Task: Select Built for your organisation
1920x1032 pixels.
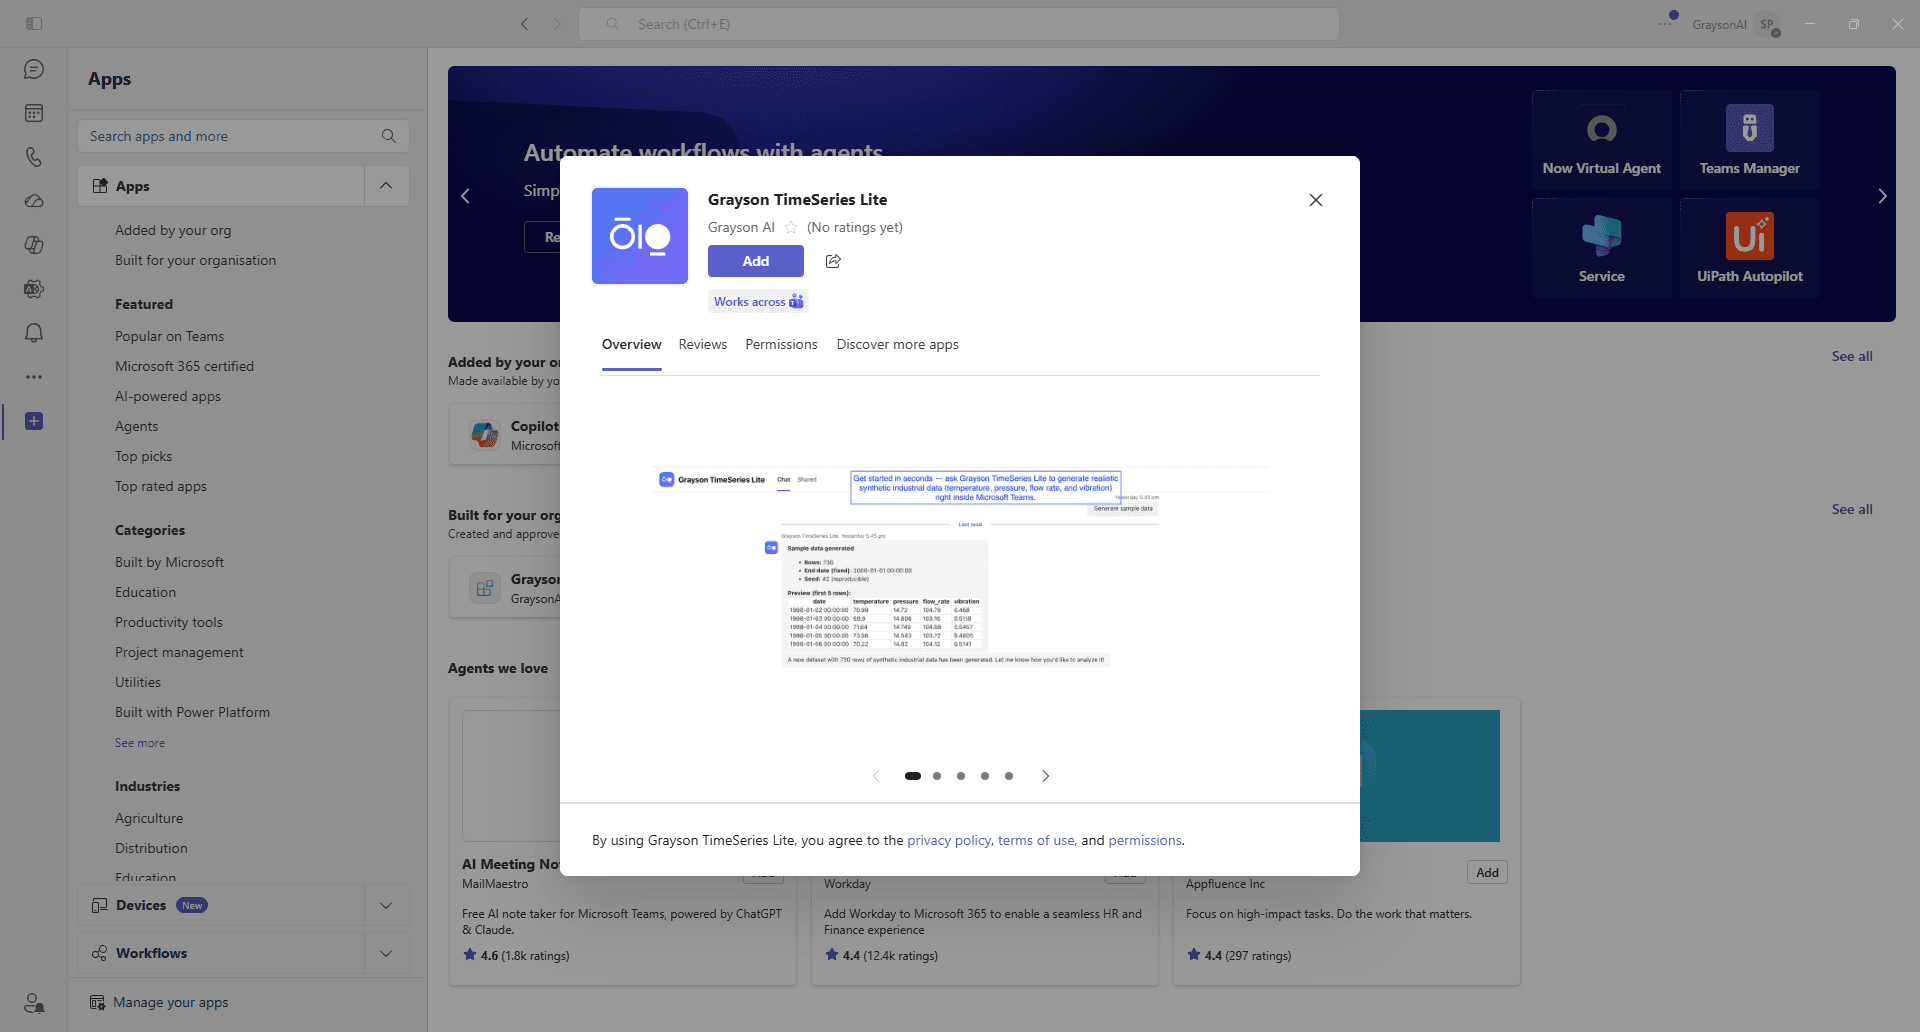Action: (195, 260)
